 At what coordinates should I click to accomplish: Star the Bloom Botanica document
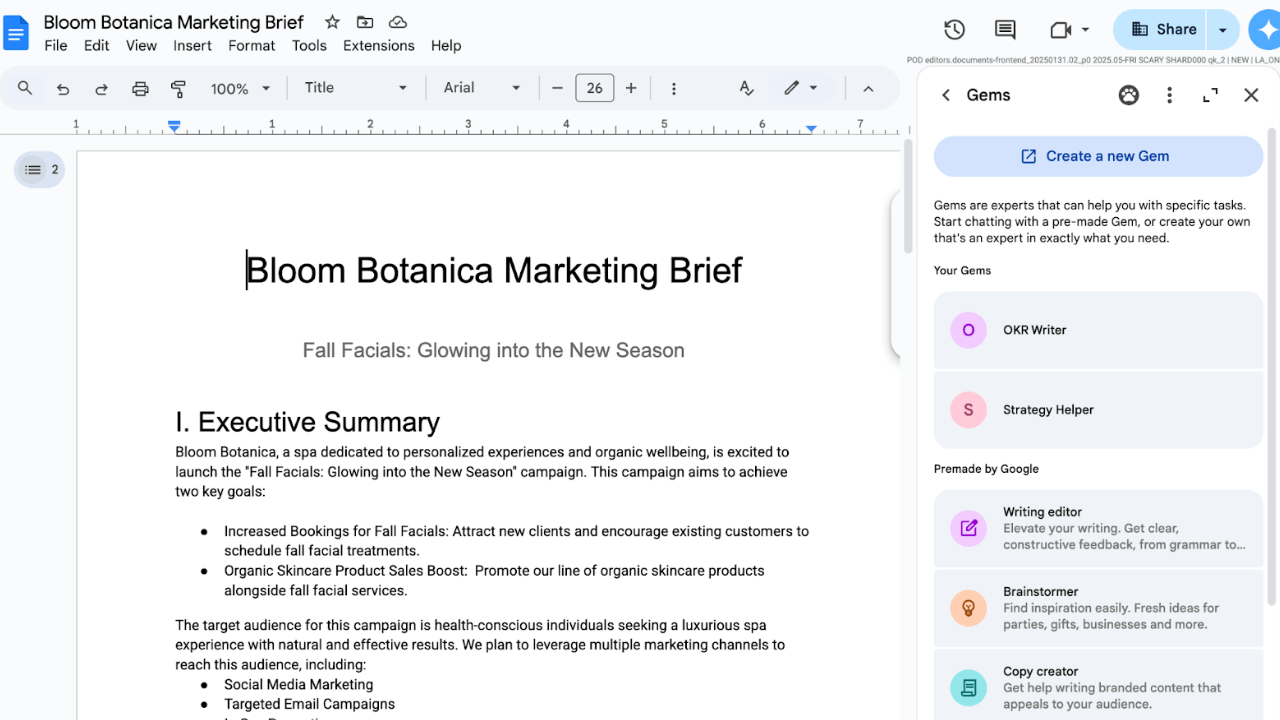pyautogui.click(x=331, y=22)
